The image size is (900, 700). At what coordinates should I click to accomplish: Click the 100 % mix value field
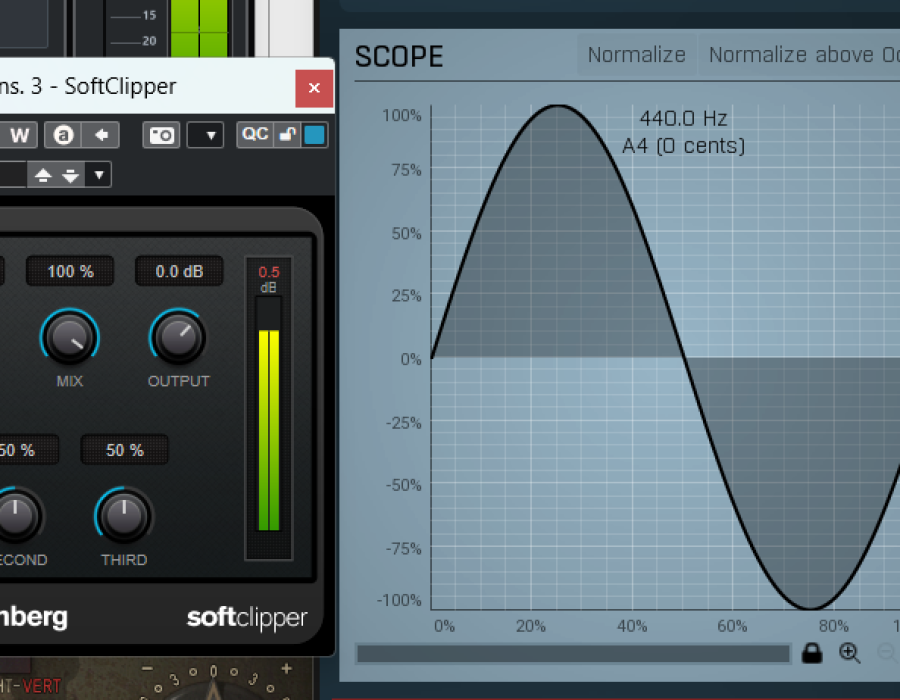[70, 271]
